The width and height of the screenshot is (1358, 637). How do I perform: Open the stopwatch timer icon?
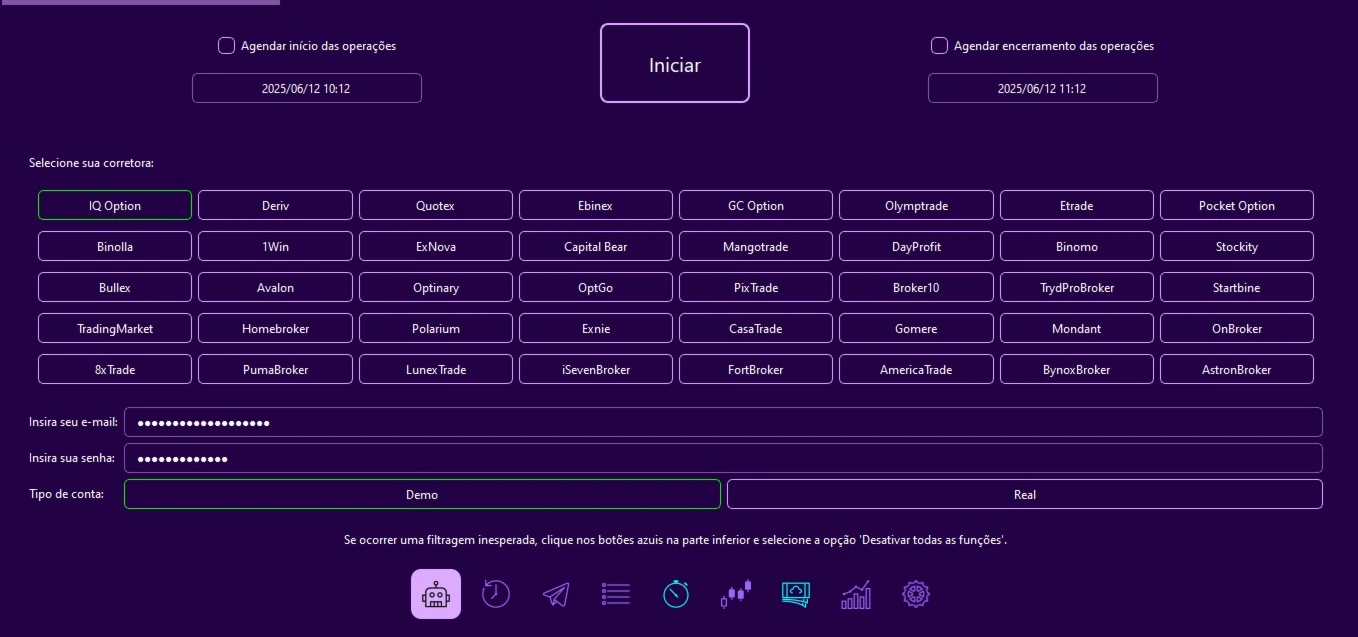click(x=676, y=594)
